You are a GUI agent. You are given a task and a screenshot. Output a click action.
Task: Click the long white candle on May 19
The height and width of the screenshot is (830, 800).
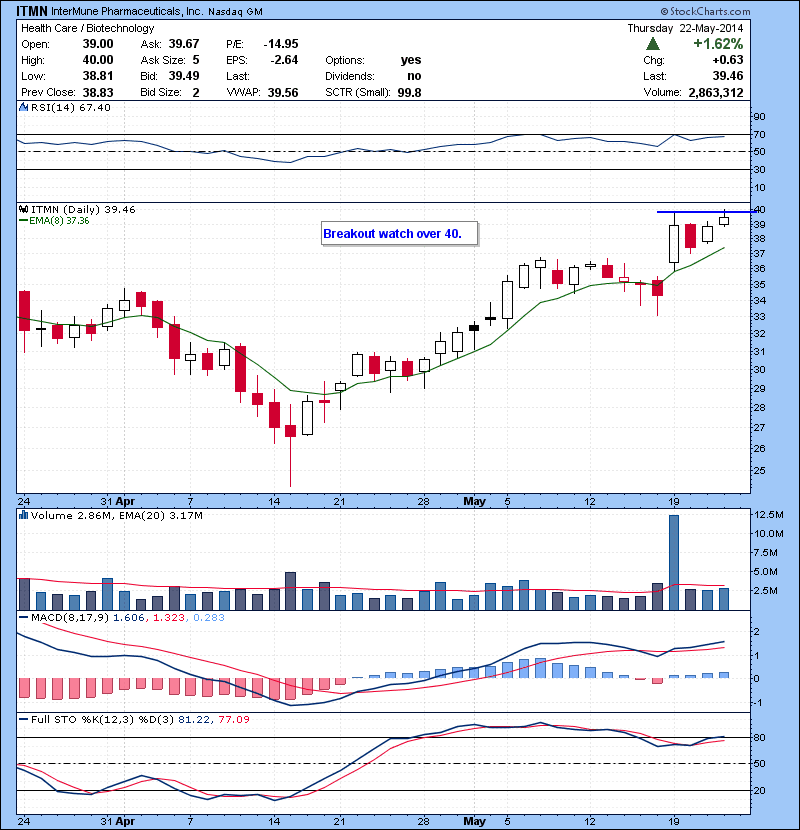click(x=673, y=244)
